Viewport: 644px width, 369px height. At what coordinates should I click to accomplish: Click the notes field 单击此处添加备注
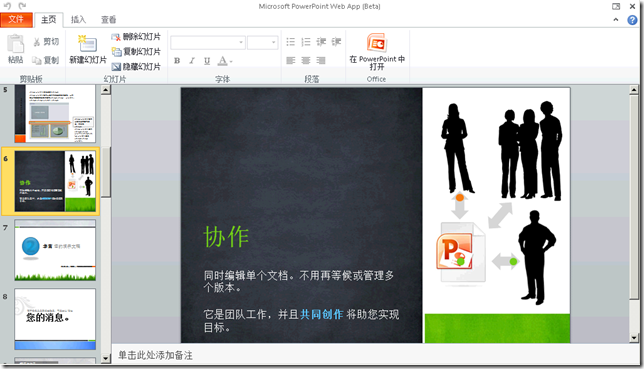[x=155, y=355]
